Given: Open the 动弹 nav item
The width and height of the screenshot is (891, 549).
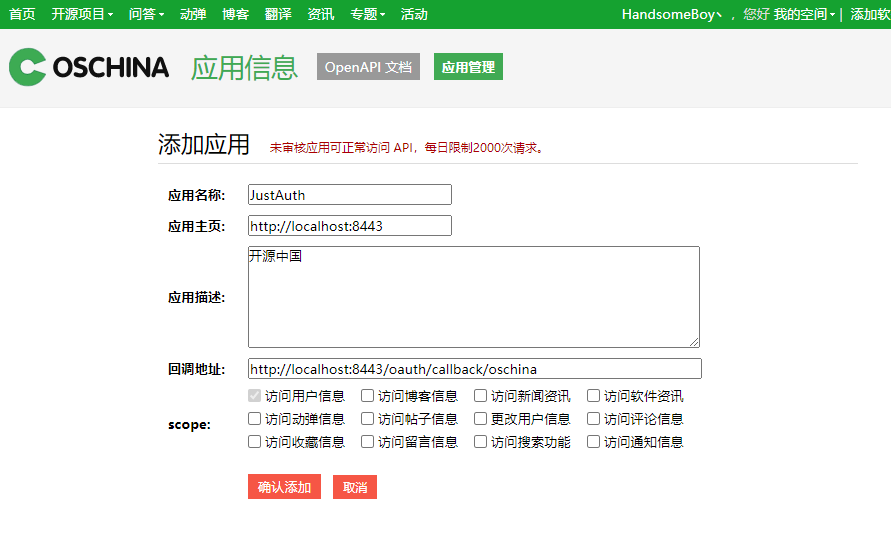Looking at the screenshot, I should [193, 14].
